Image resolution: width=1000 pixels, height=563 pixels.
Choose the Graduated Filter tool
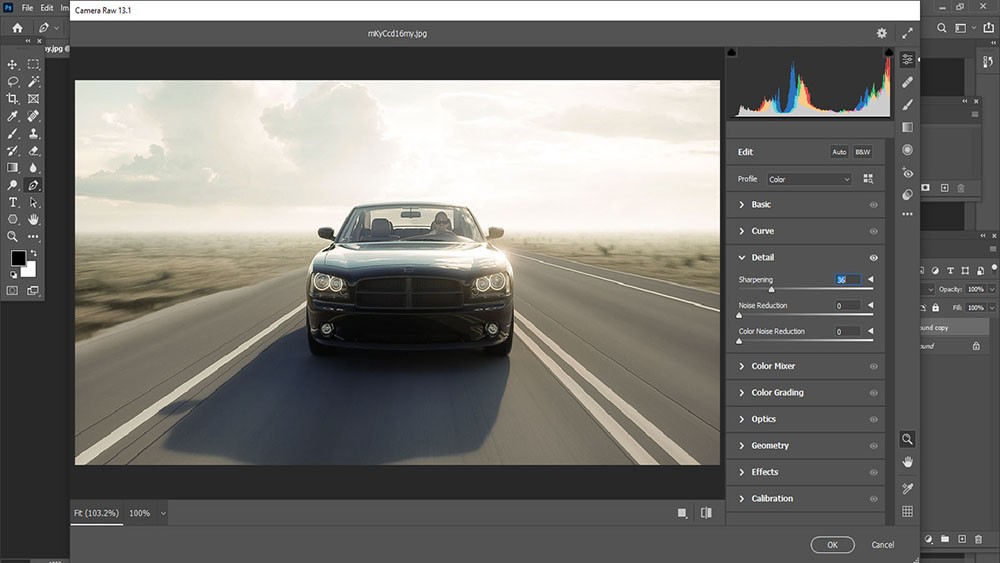[x=907, y=127]
